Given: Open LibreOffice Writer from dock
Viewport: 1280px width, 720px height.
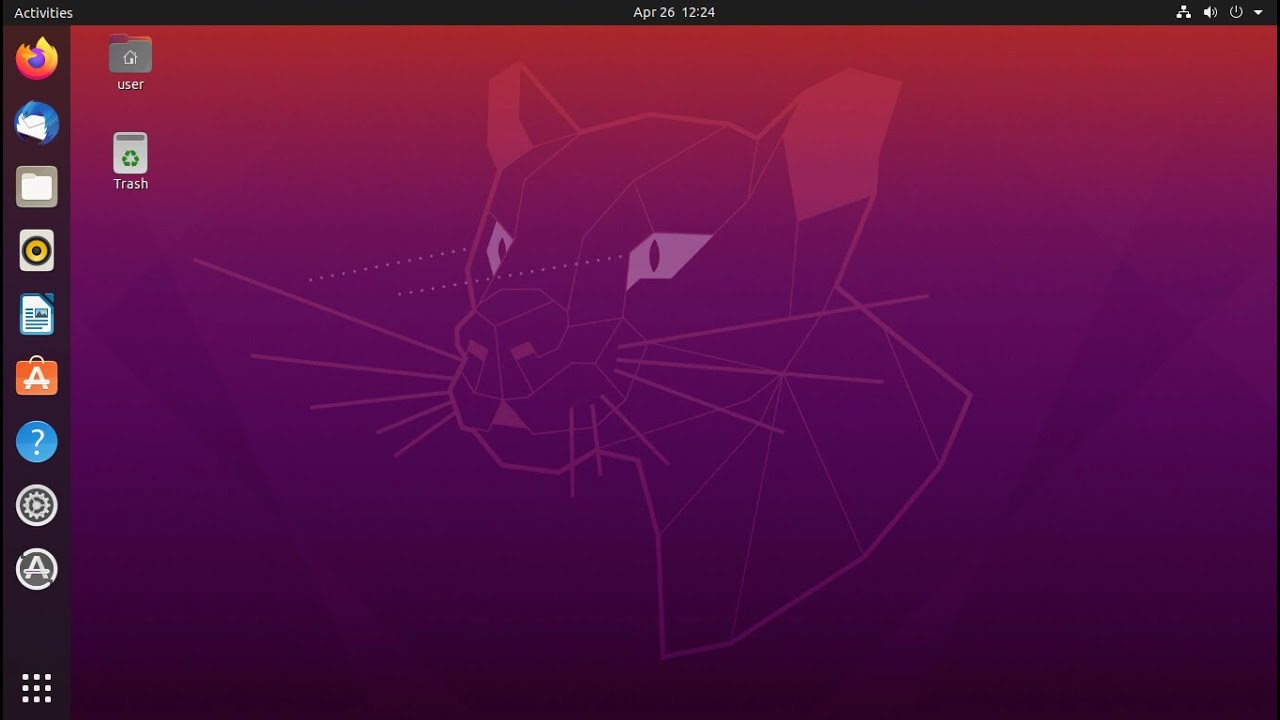Looking at the screenshot, I should (37, 315).
